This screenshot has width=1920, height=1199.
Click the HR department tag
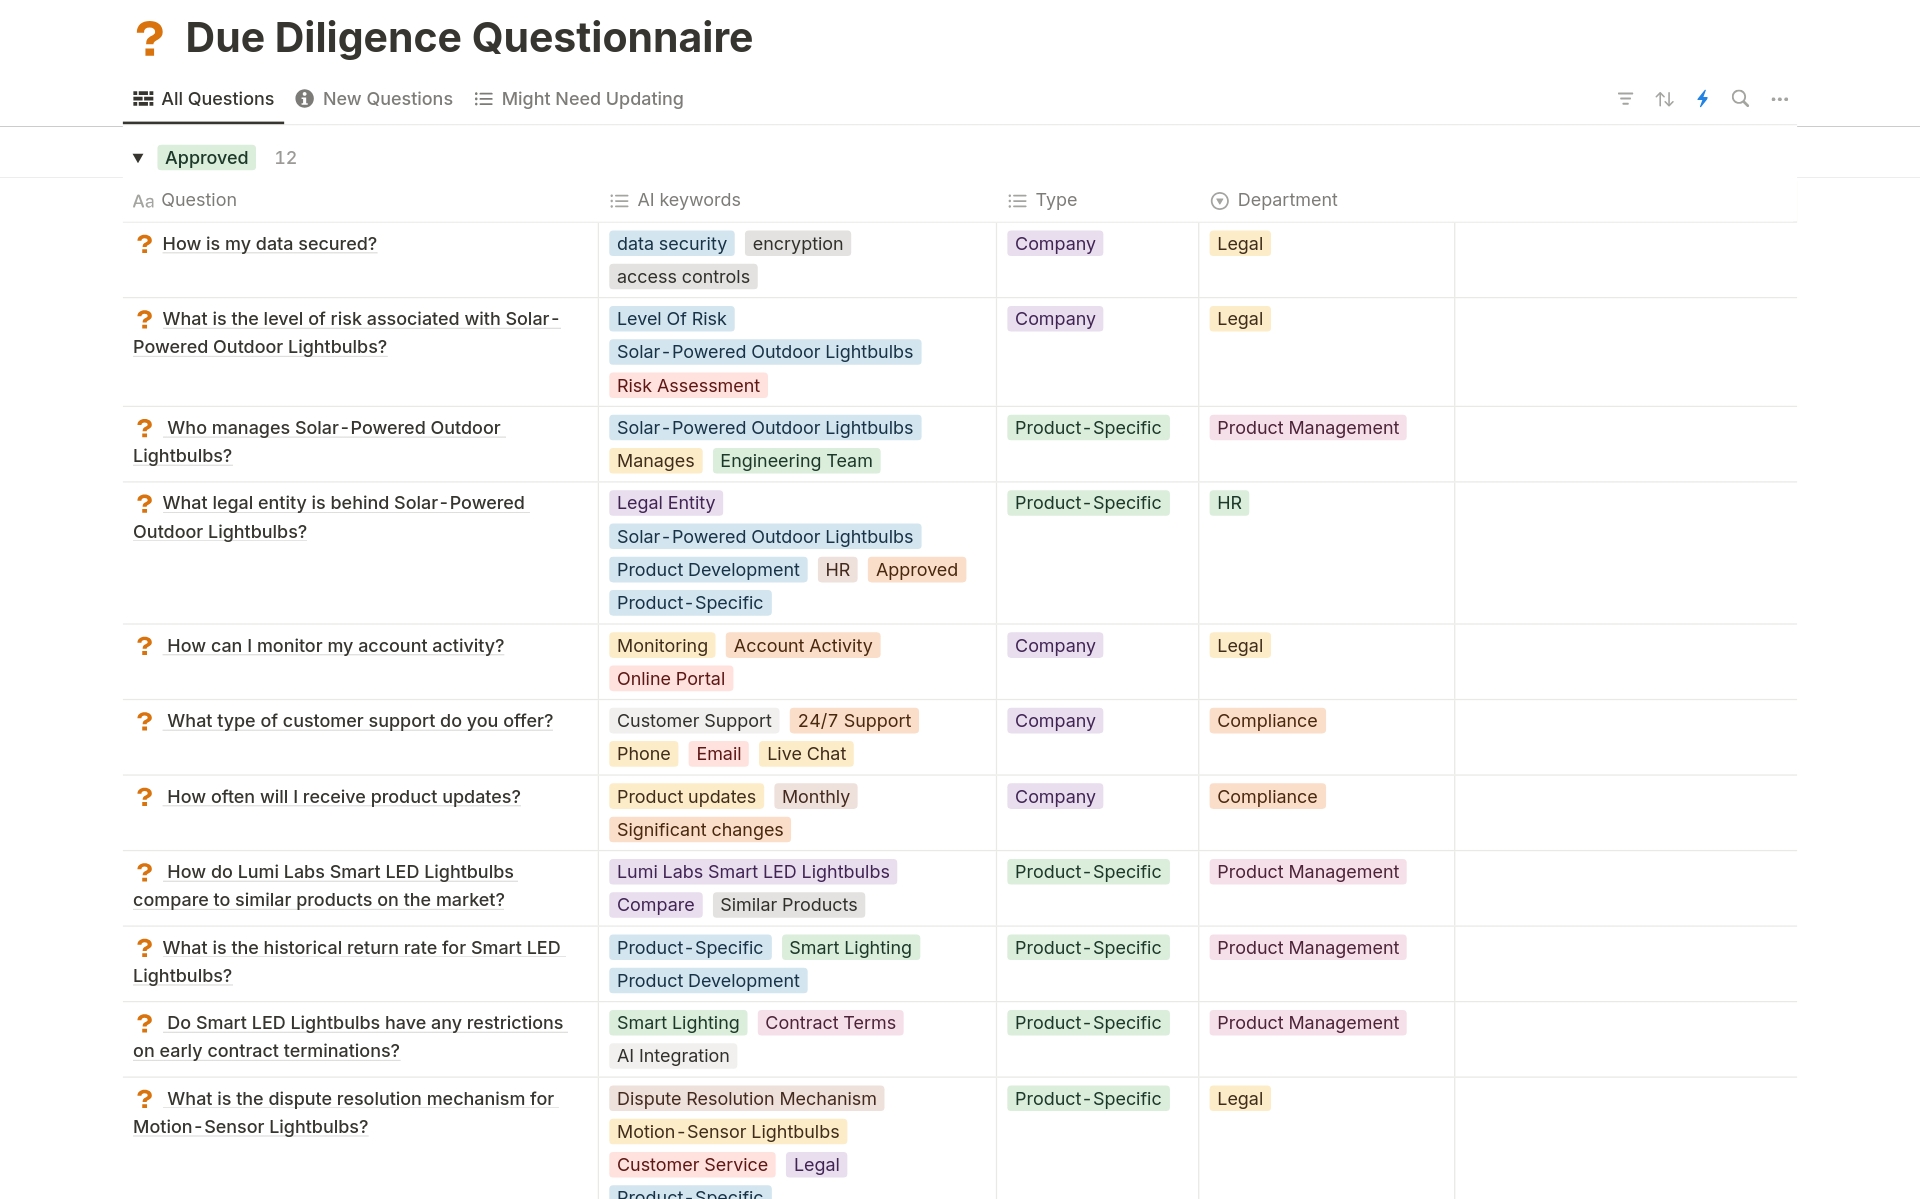[1229, 503]
